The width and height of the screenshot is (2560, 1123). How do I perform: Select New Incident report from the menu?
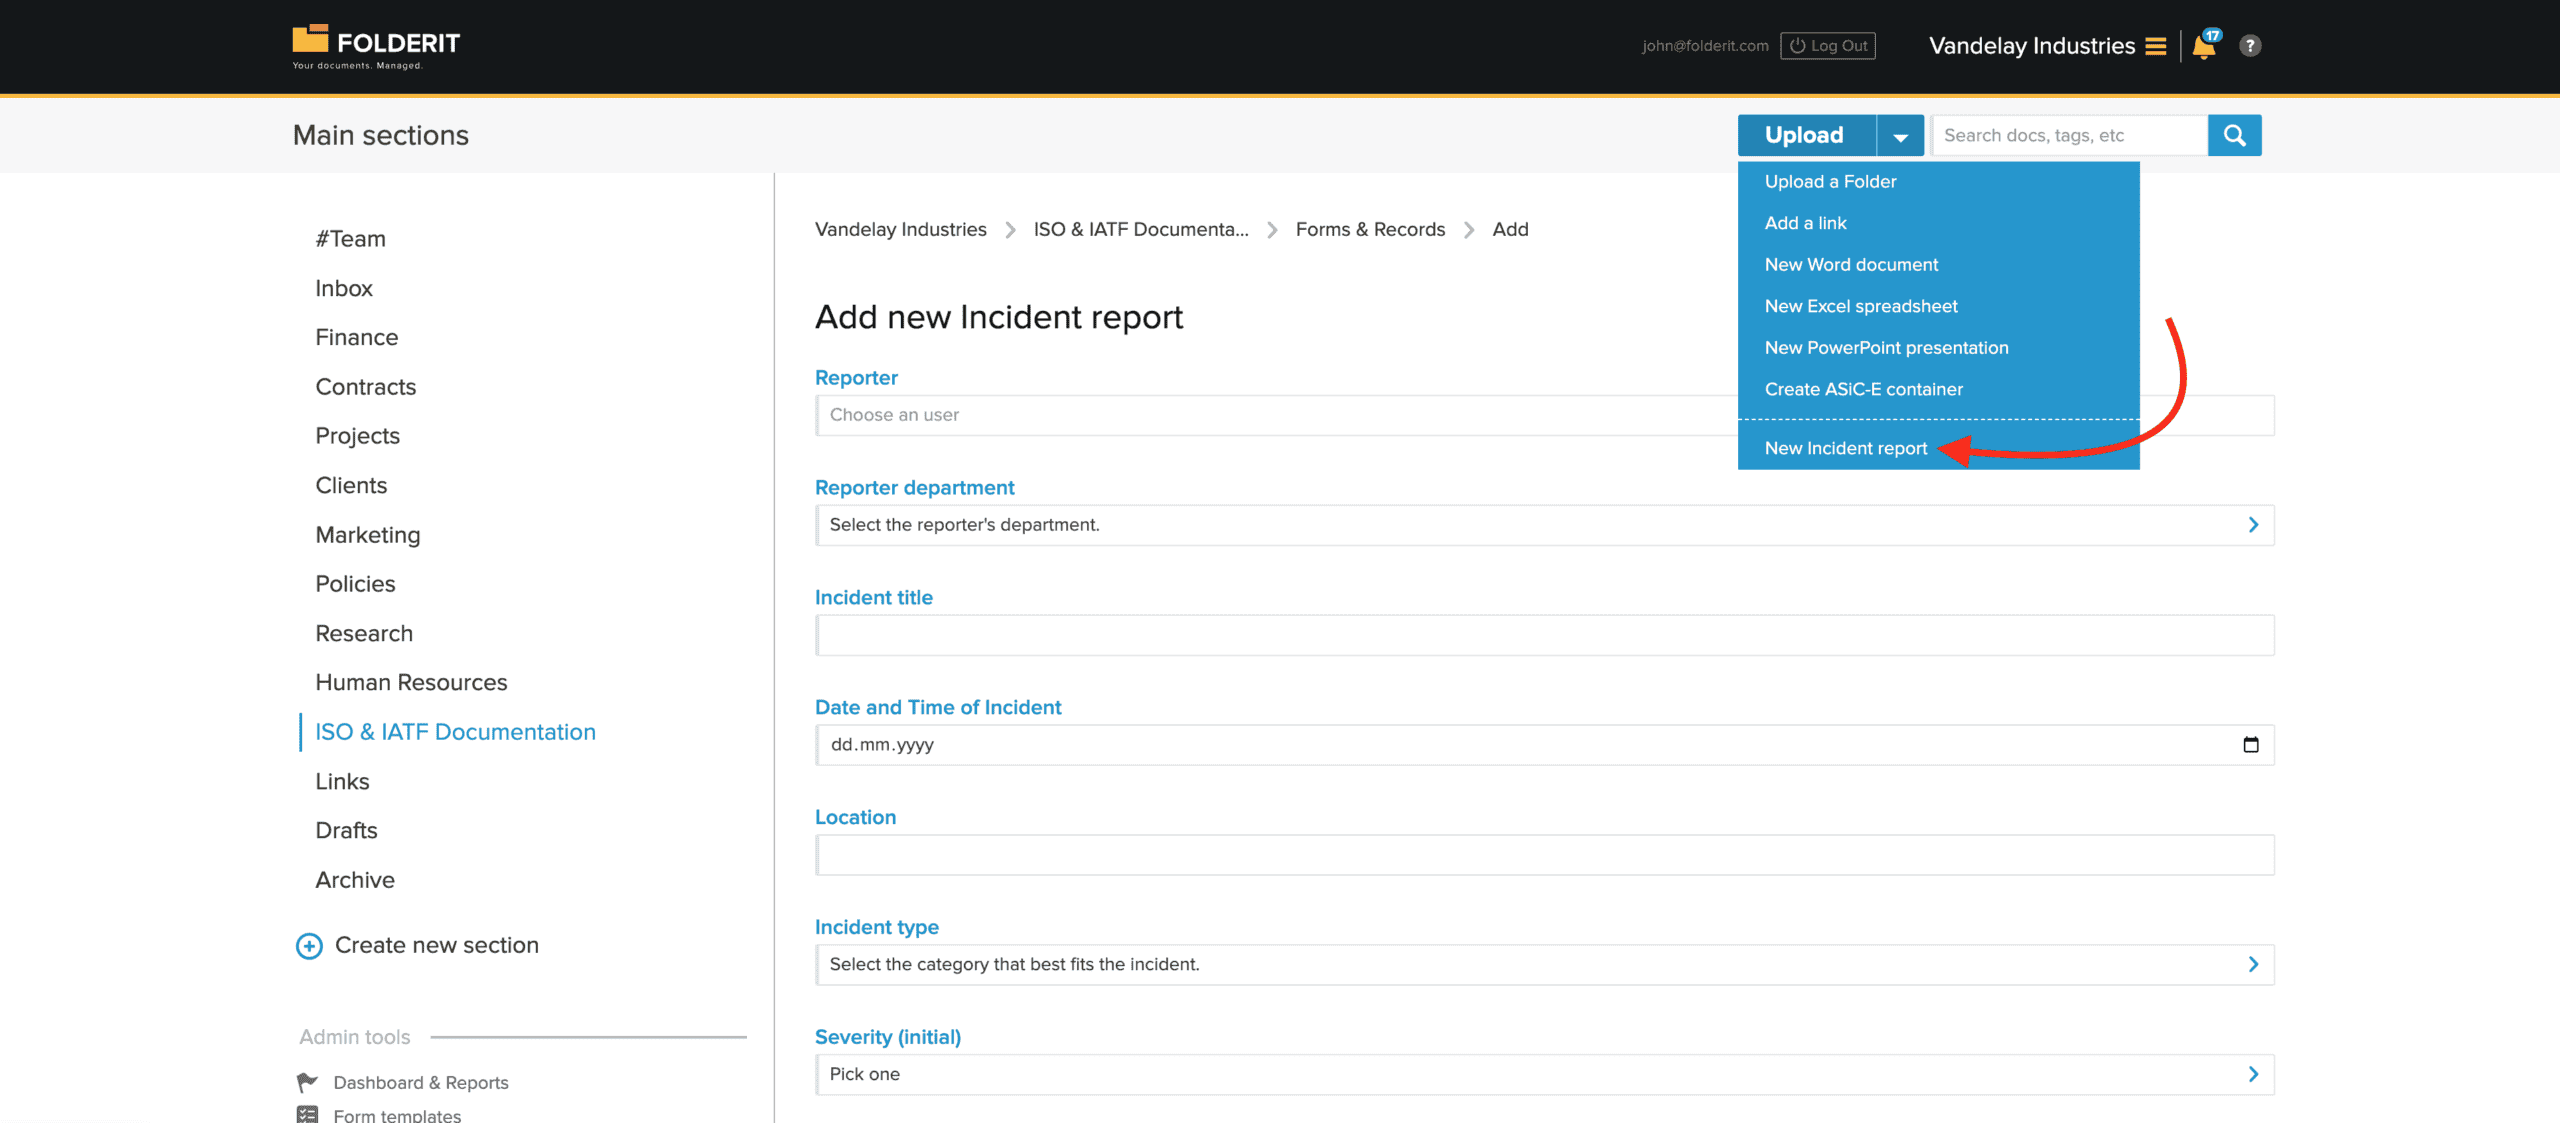coord(1845,448)
